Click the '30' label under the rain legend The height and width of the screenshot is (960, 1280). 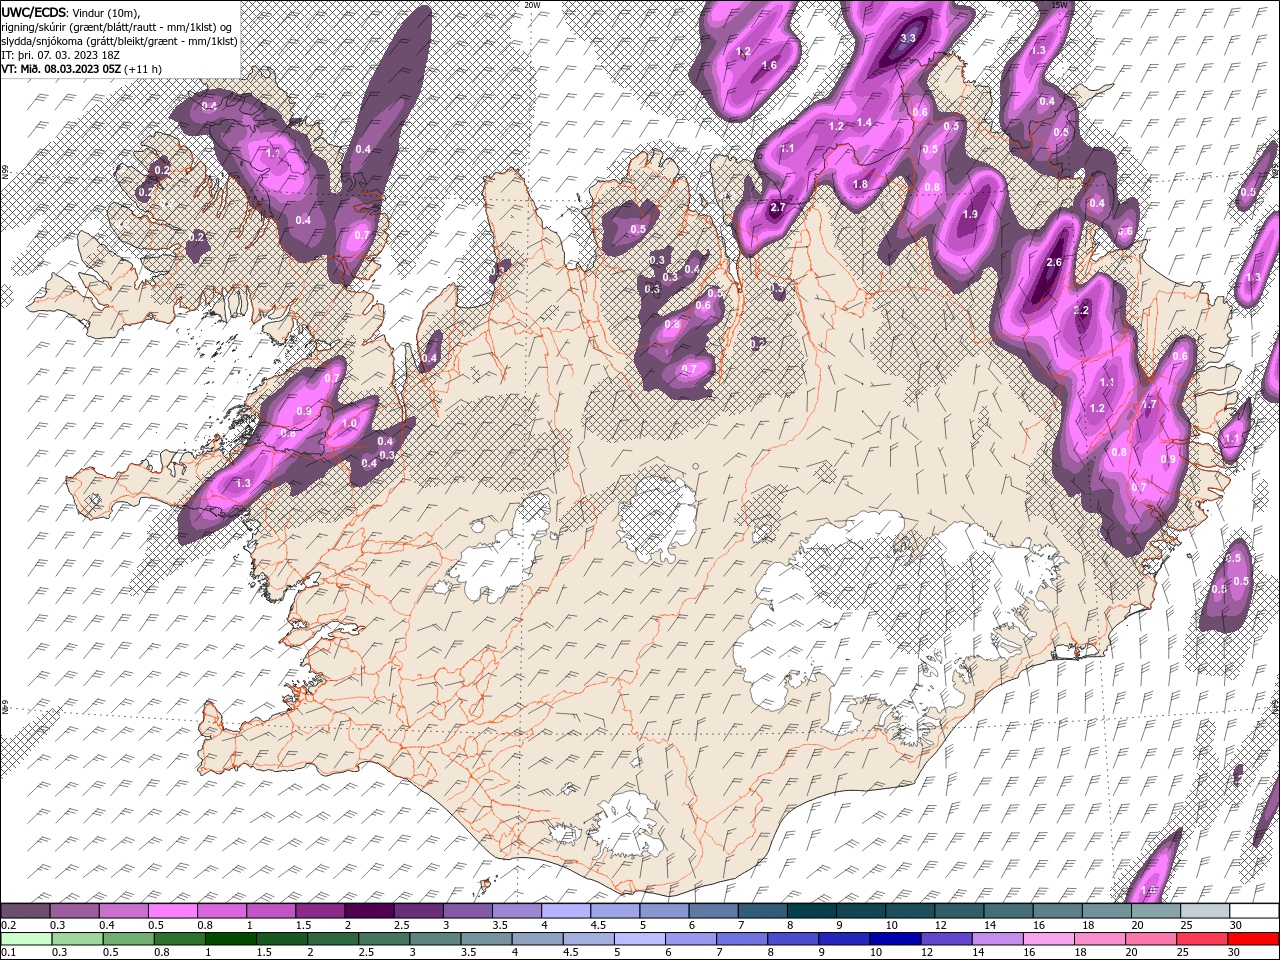tap(1234, 953)
